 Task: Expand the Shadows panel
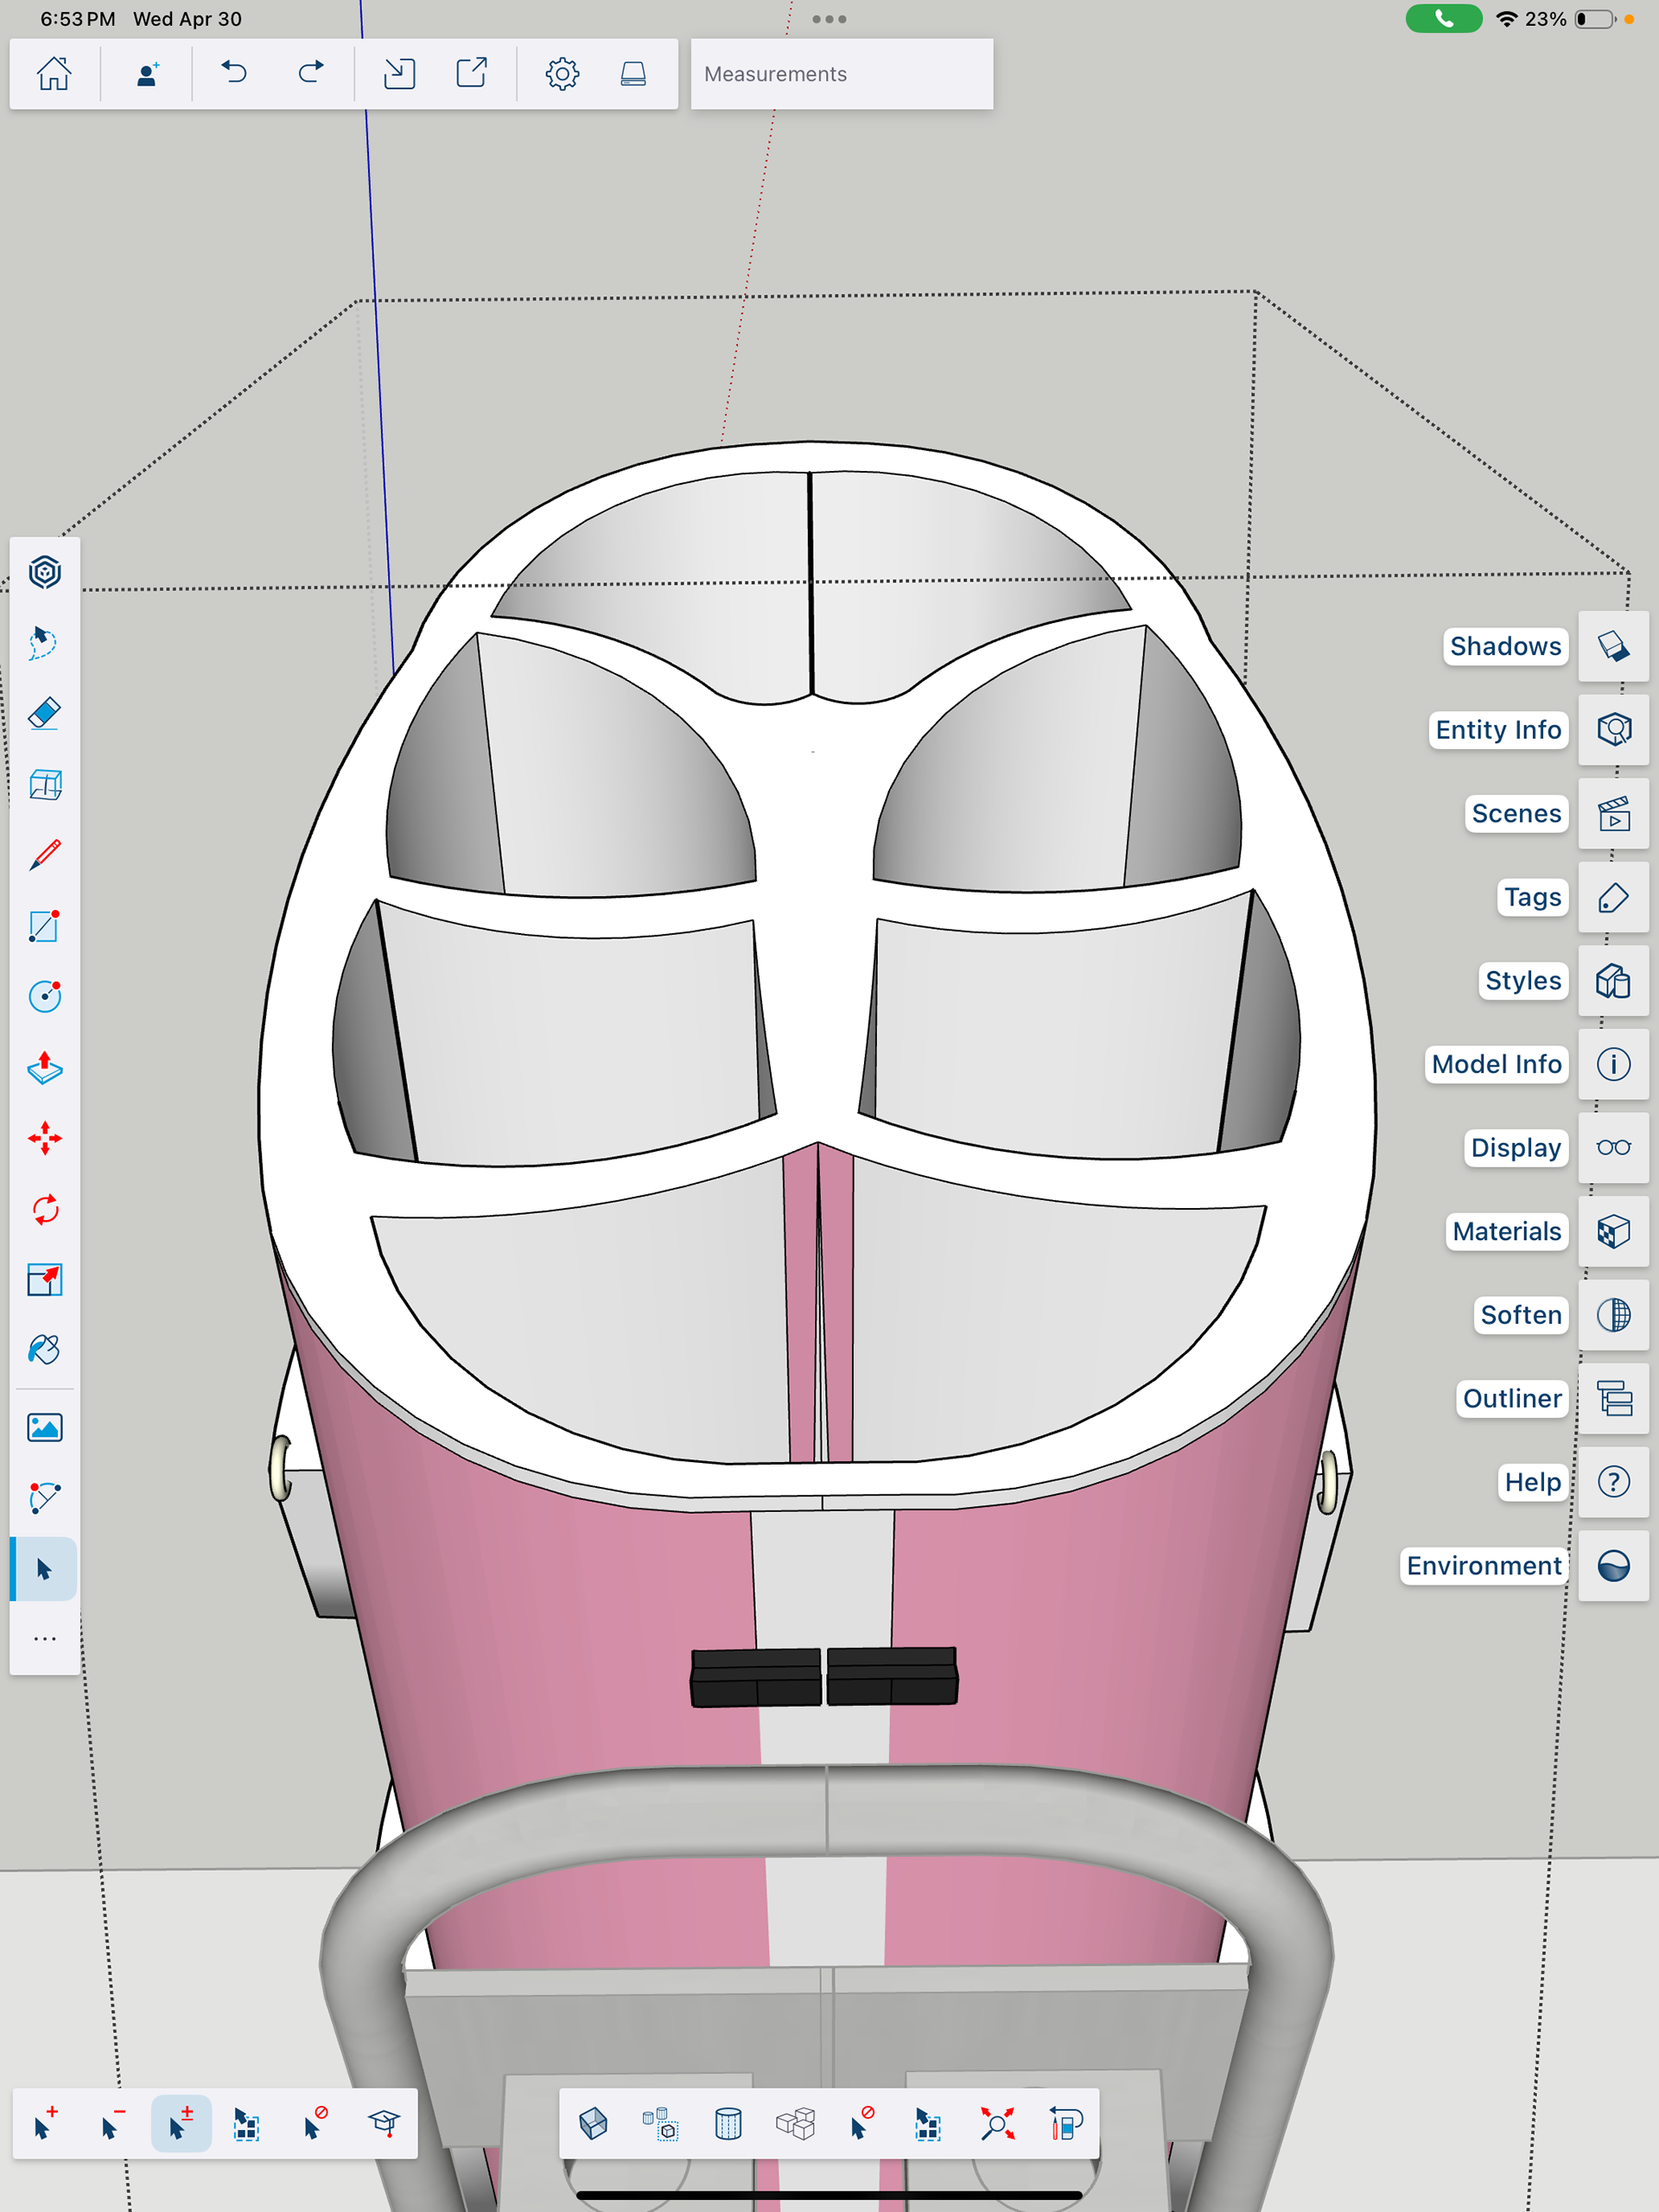coord(1613,646)
